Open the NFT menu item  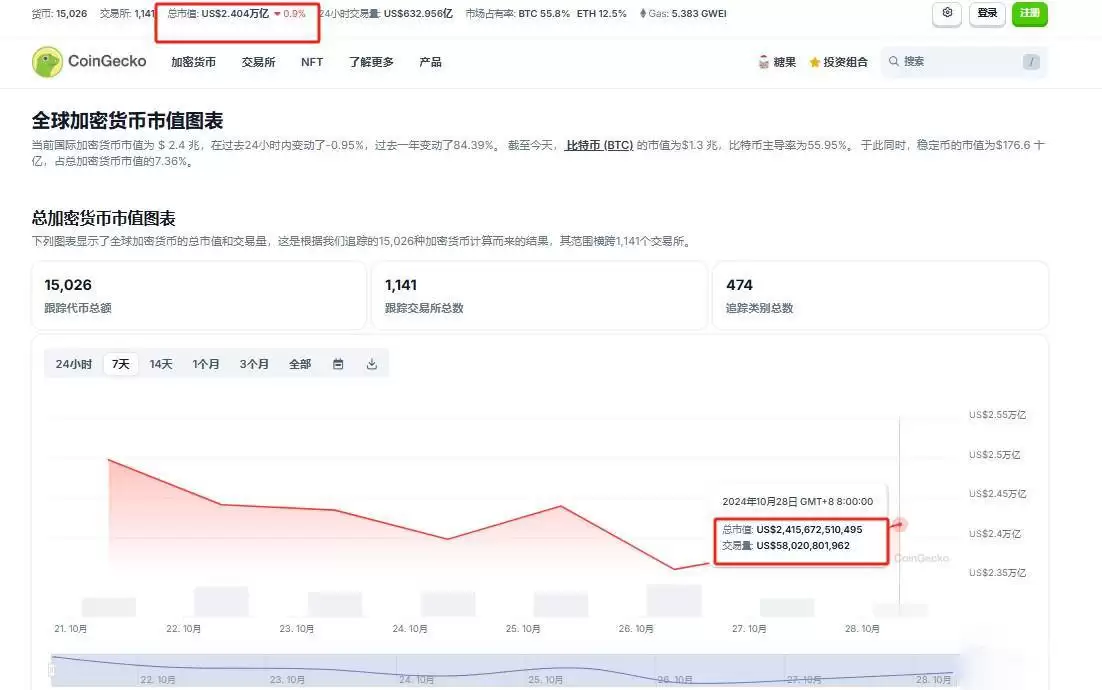click(x=312, y=62)
